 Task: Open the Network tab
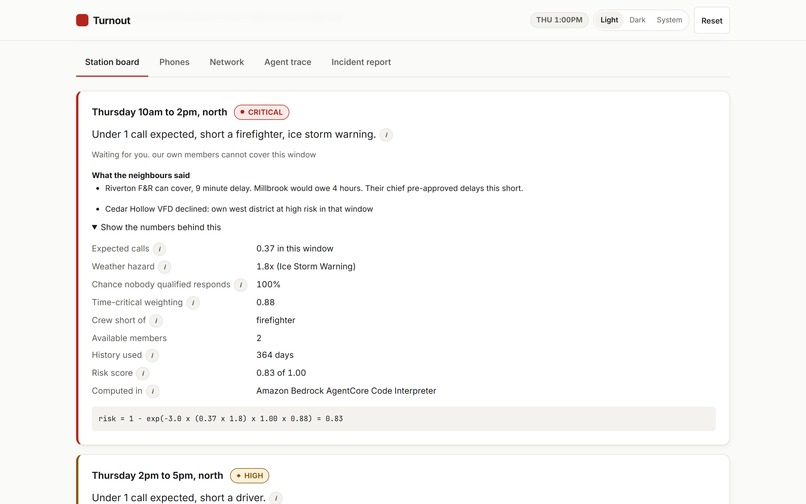click(227, 62)
